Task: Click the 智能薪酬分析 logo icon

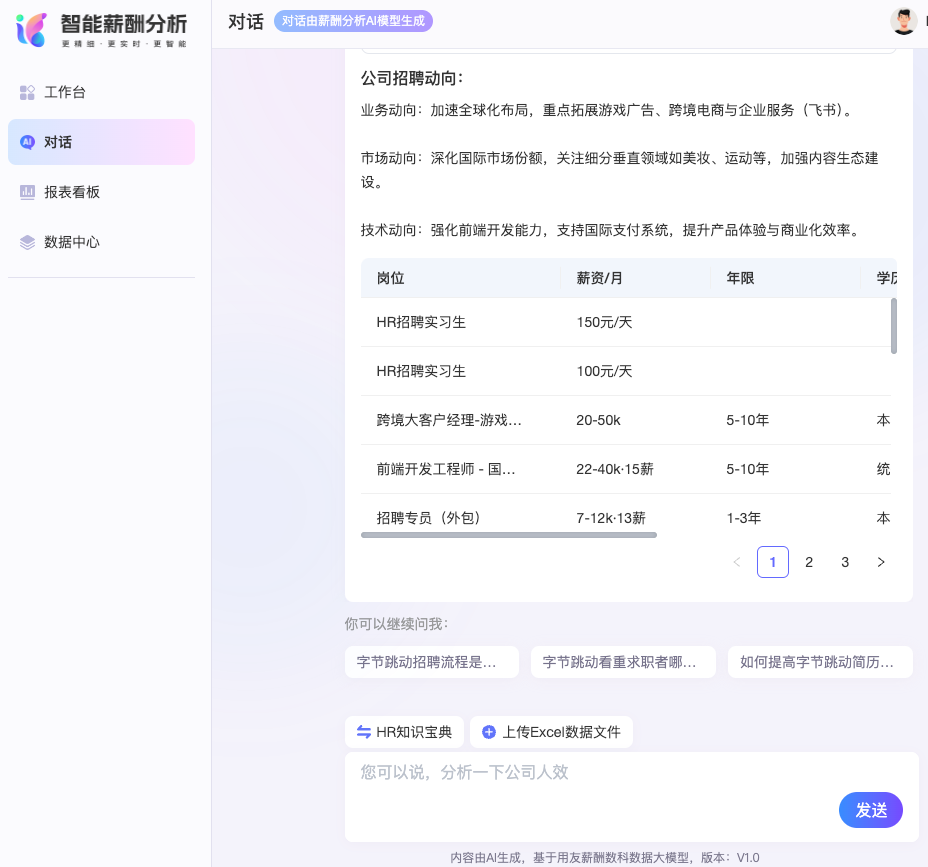Action: (x=29, y=28)
